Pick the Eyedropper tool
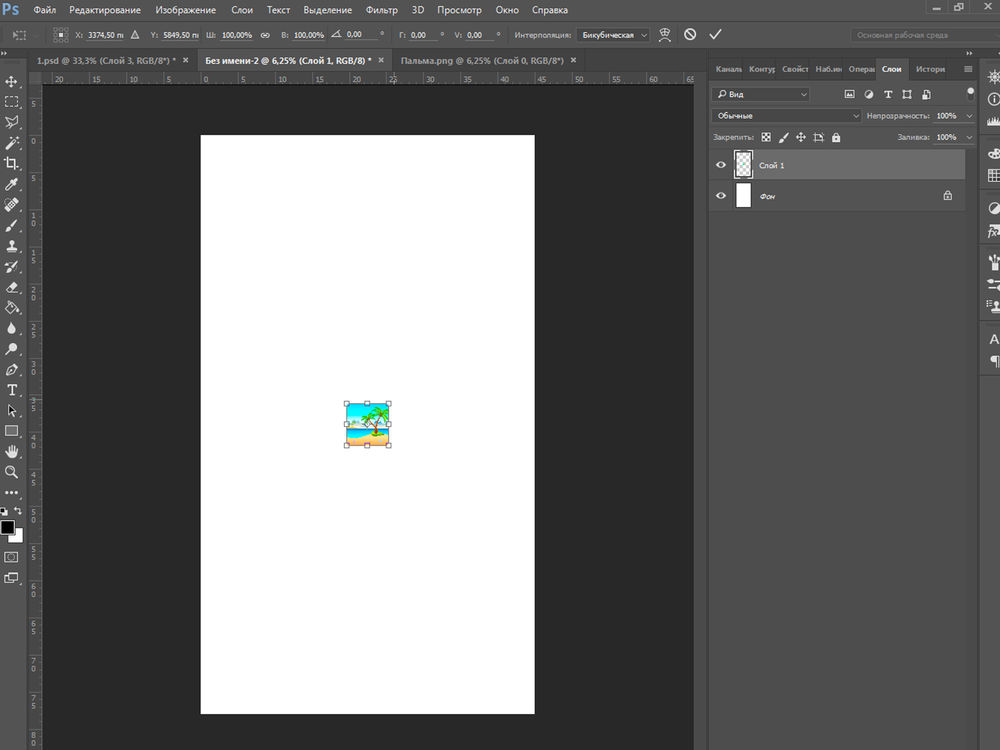Screen dimensions: 1000x750 pyautogui.click(x=12, y=184)
